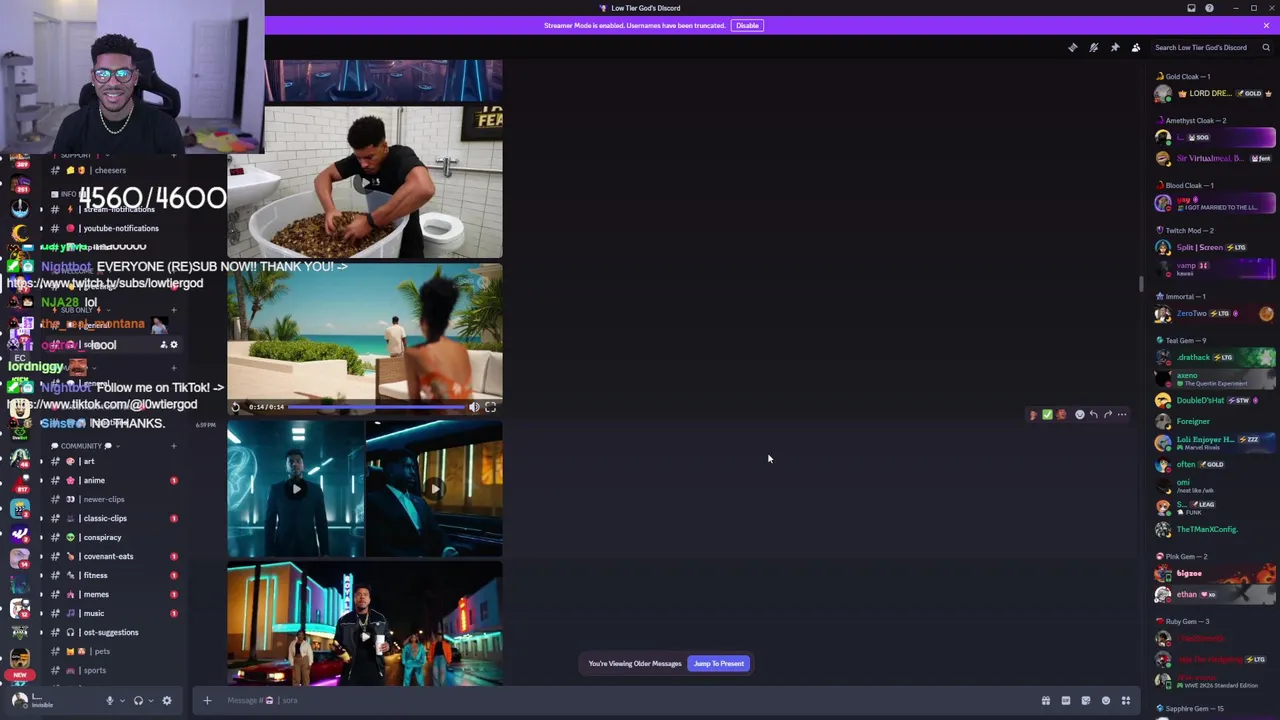Open the Help question mark icon

[x=1209, y=8]
